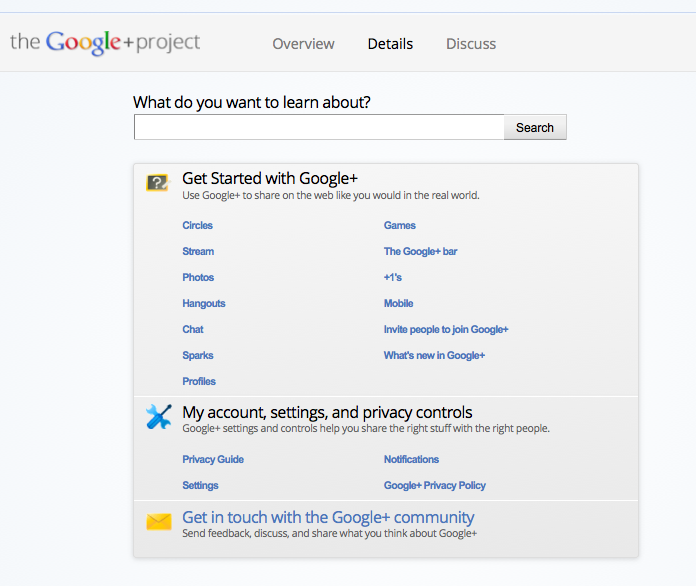Screen dimensions: 696x586
Task: Open the Mobile help link
Action: [x=399, y=304]
